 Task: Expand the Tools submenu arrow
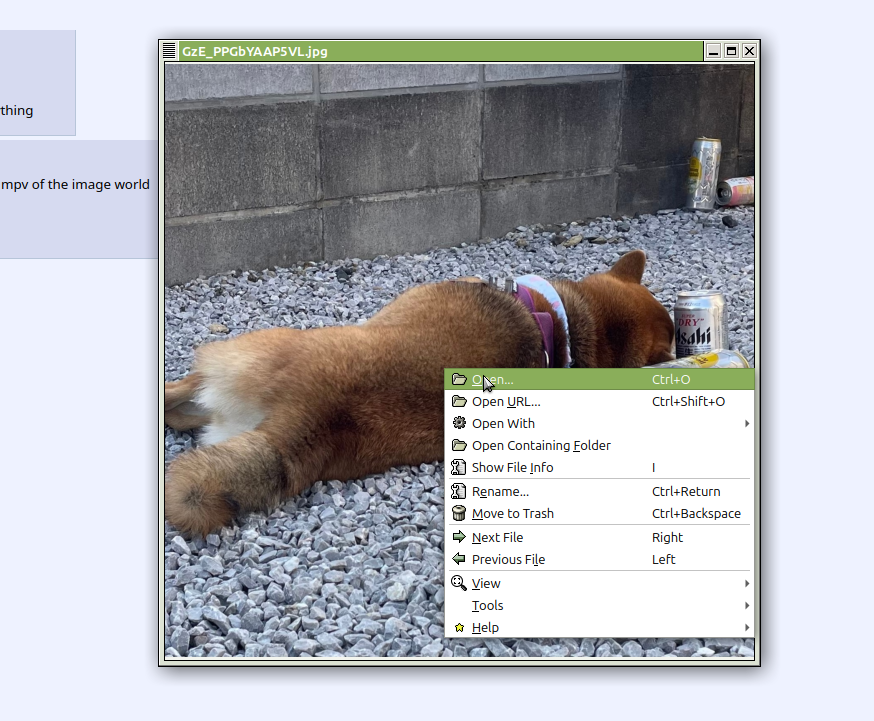(x=747, y=605)
